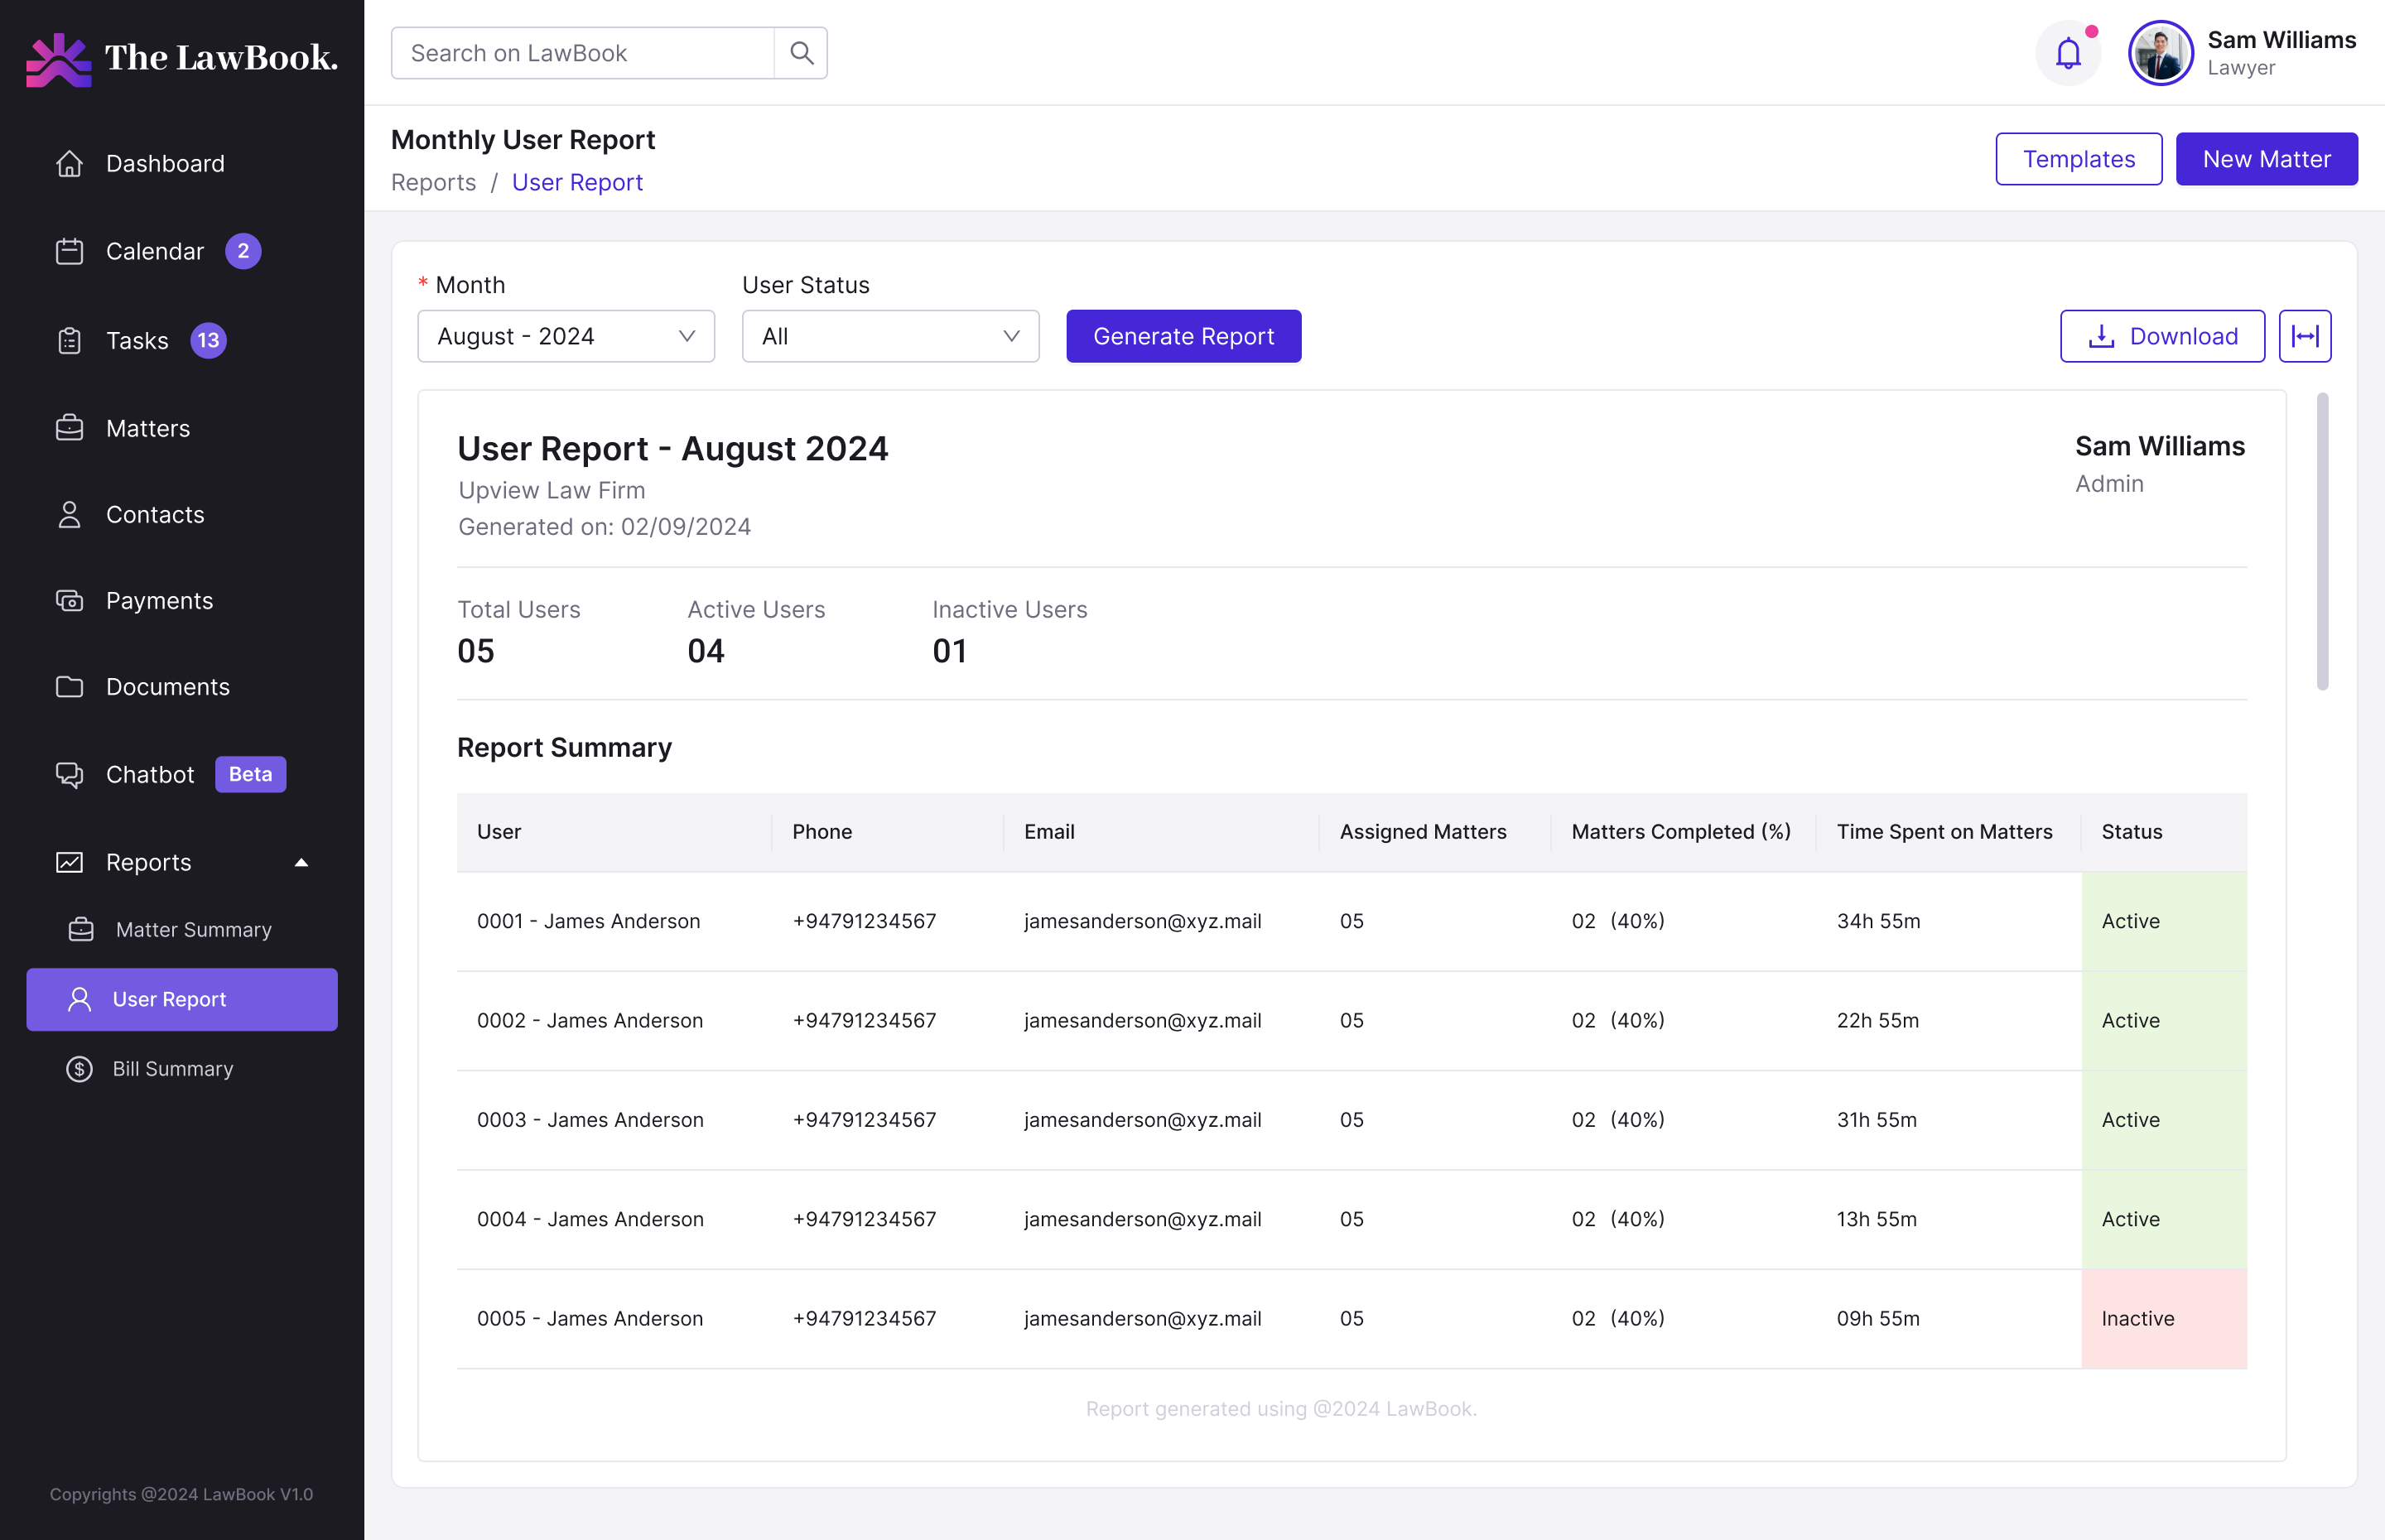Image resolution: width=2385 pixels, height=1540 pixels.
Task: Click Generate Report button
Action: [x=1183, y=336]
